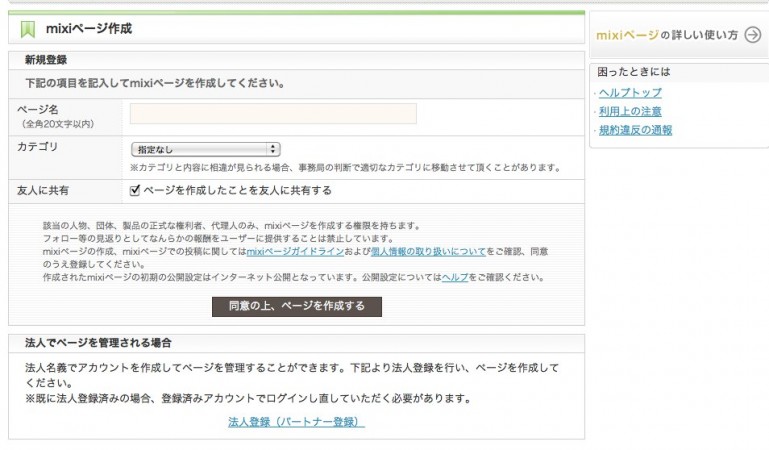Select the 規約違反の通報 sidebar link
Viewport: 769px width, 450px height.
point(635,130)
